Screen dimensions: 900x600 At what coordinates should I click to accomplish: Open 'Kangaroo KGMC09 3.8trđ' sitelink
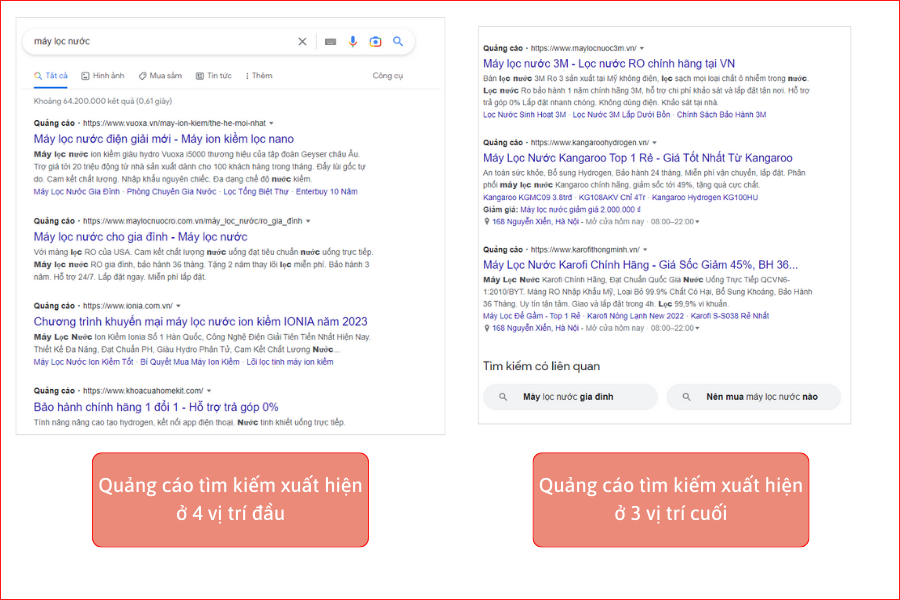(x=527, y=198)
